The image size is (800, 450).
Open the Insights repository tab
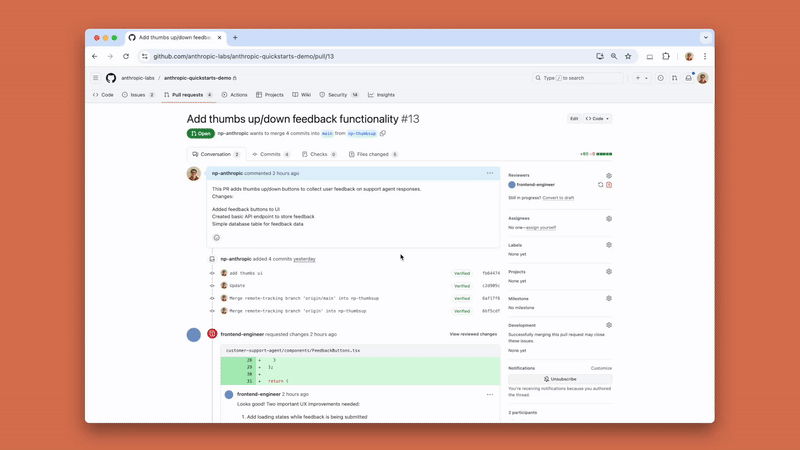(381, 95)
